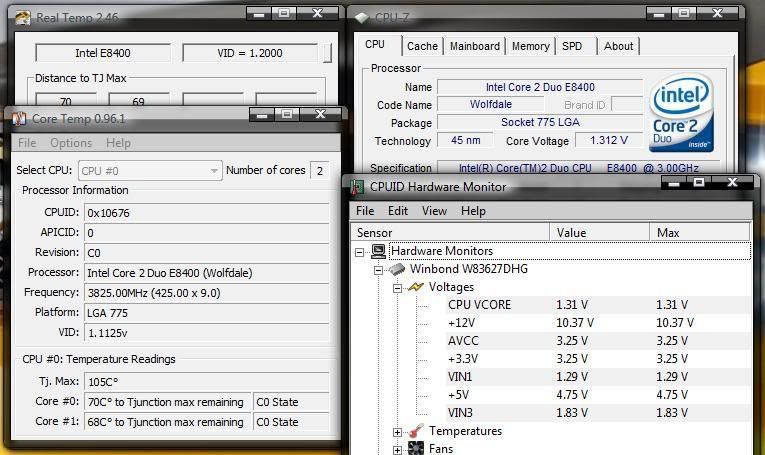The height and width of the screenshot is (455, 765).
Task: Switch to CPU tab in CPU-Z
Action: 375,44
